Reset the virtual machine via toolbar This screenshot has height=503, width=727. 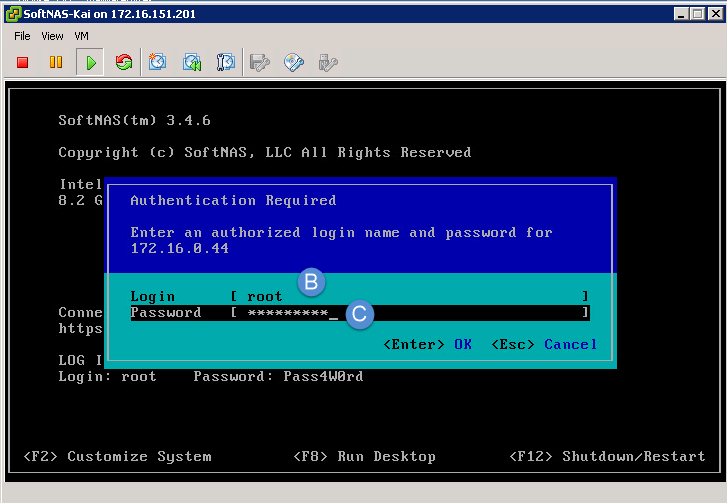coord(124,63)
